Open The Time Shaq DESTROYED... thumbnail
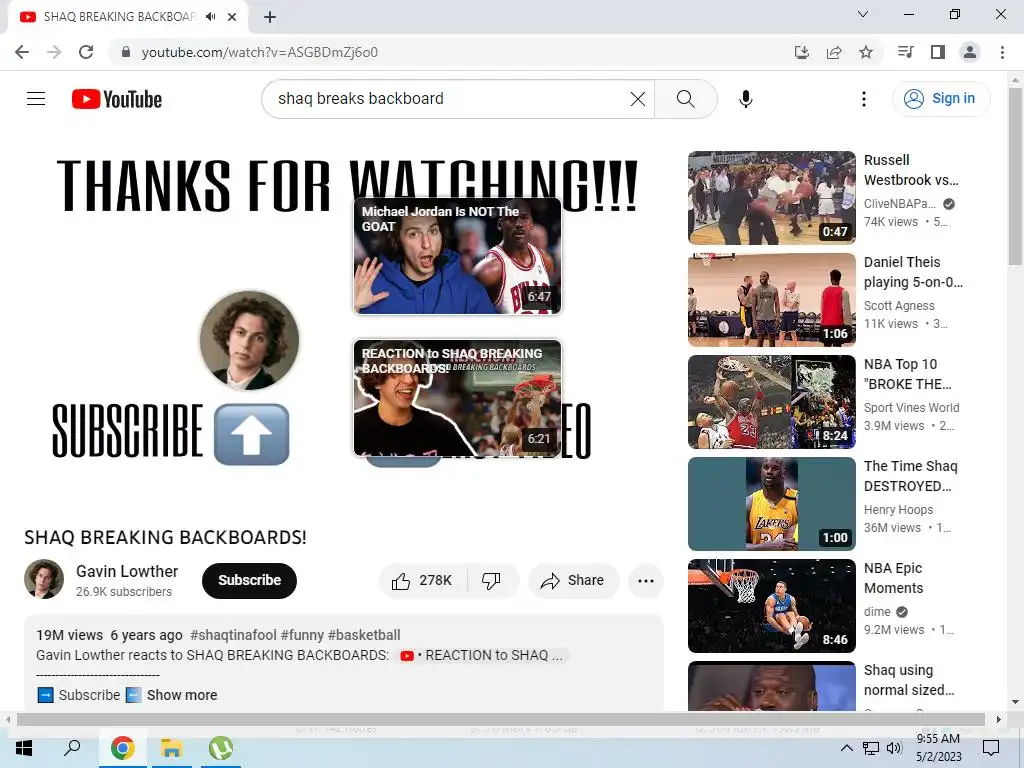Image resolution: width=1024 pixels, height=768 pixels. 771,504
